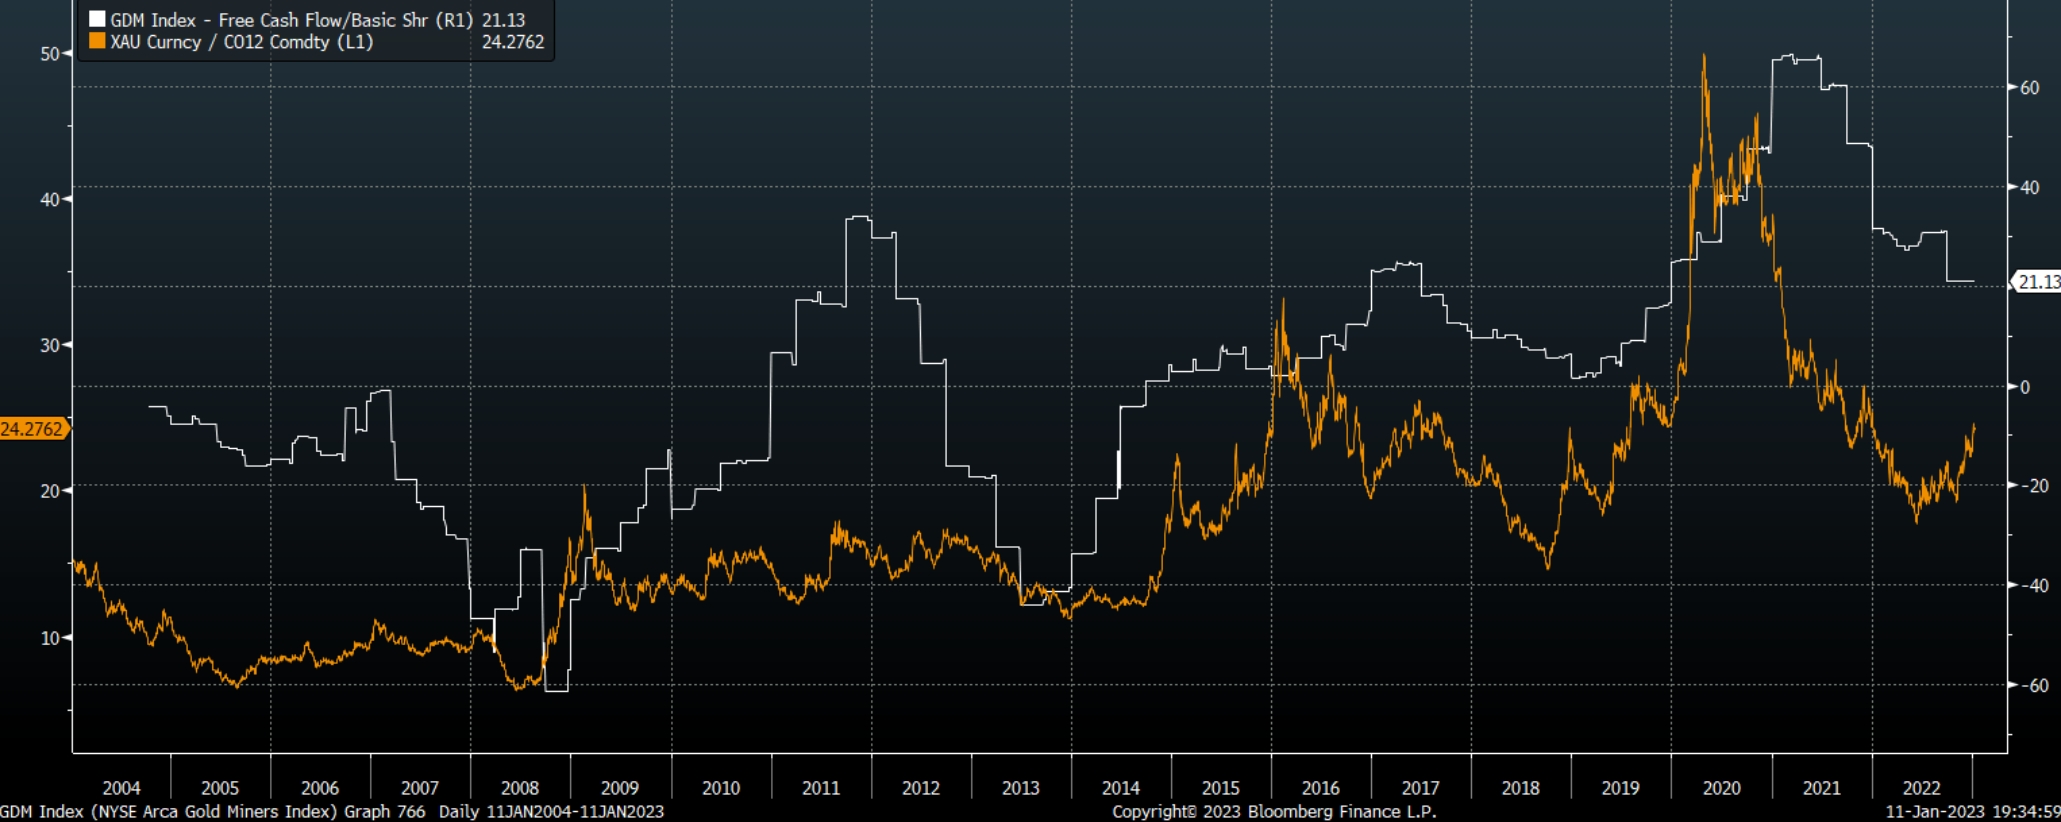Image resolution: width=2061 pixels, height=822 pixels.
Task: Click the Bloomberg Finance copyright text
Action: point(1274,812)
